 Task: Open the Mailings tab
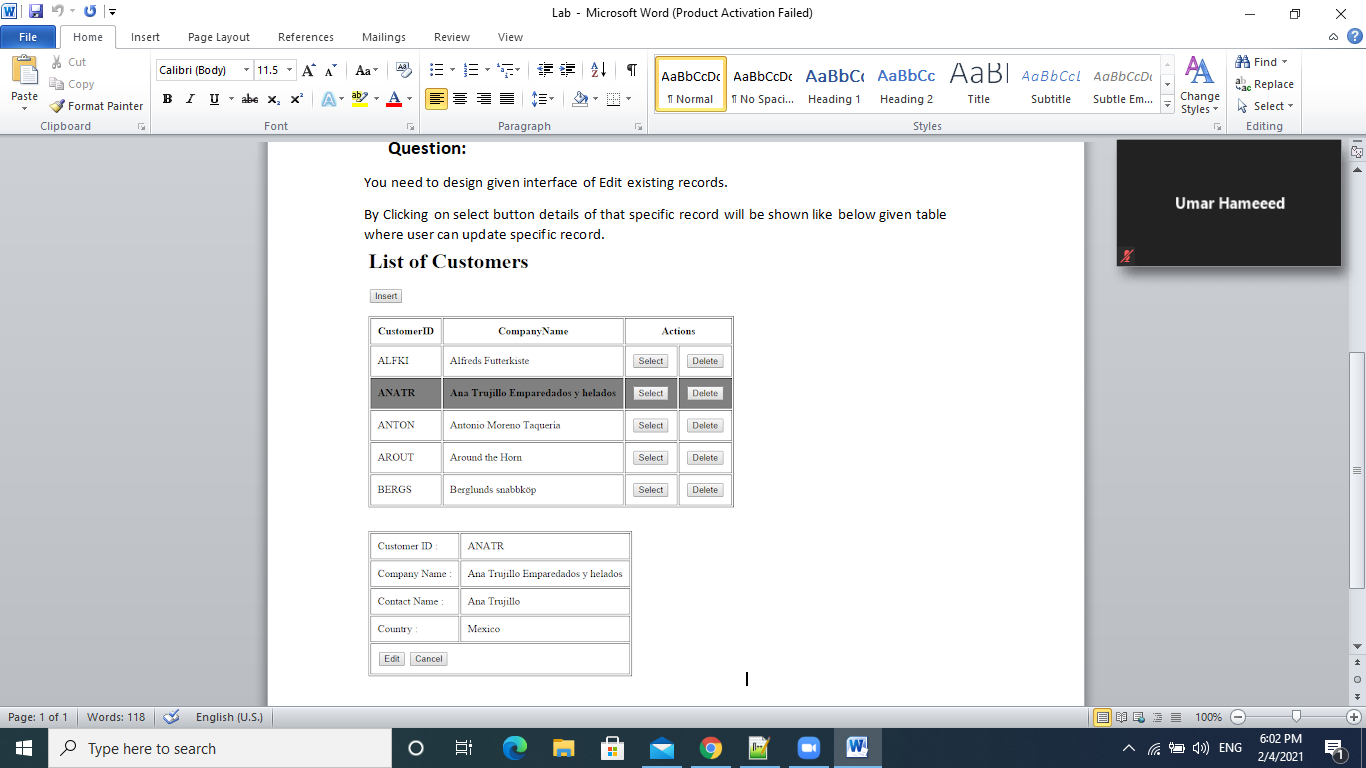pyautogui.click(x=383, y=37)
